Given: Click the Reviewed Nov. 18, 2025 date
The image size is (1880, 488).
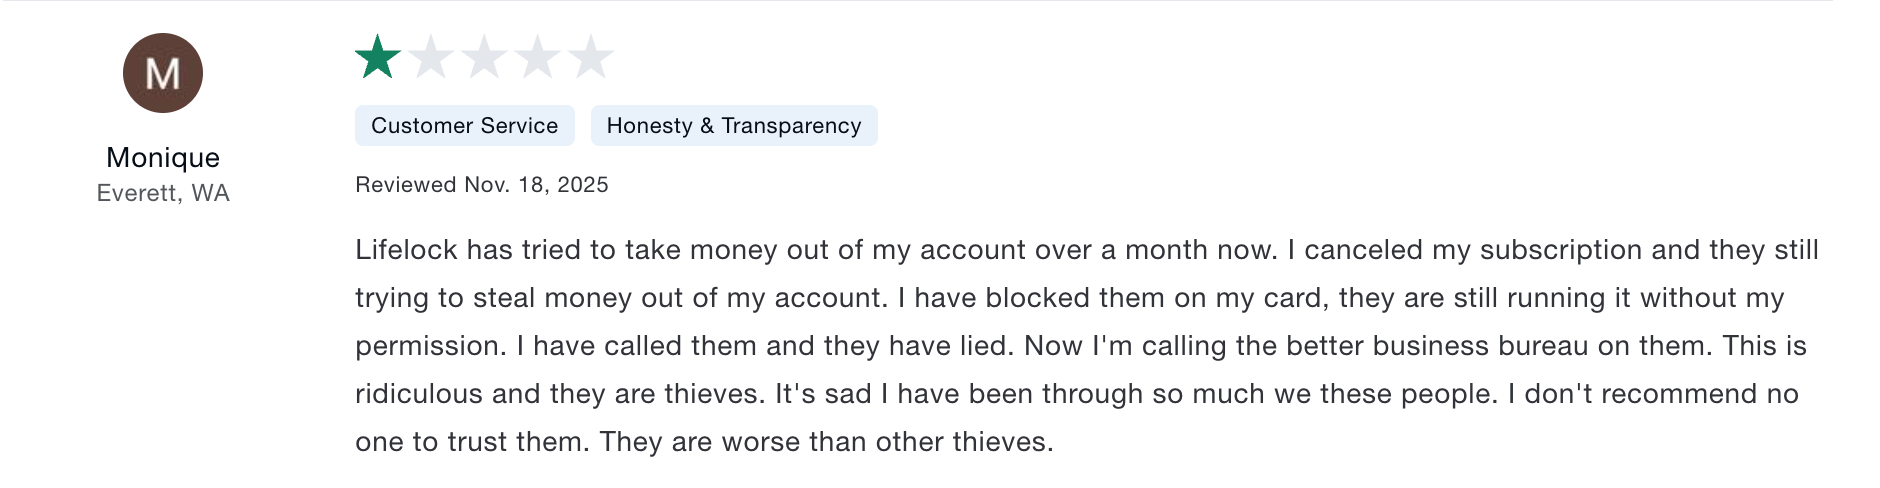Looking at the screenshot, I should point(481,185).
